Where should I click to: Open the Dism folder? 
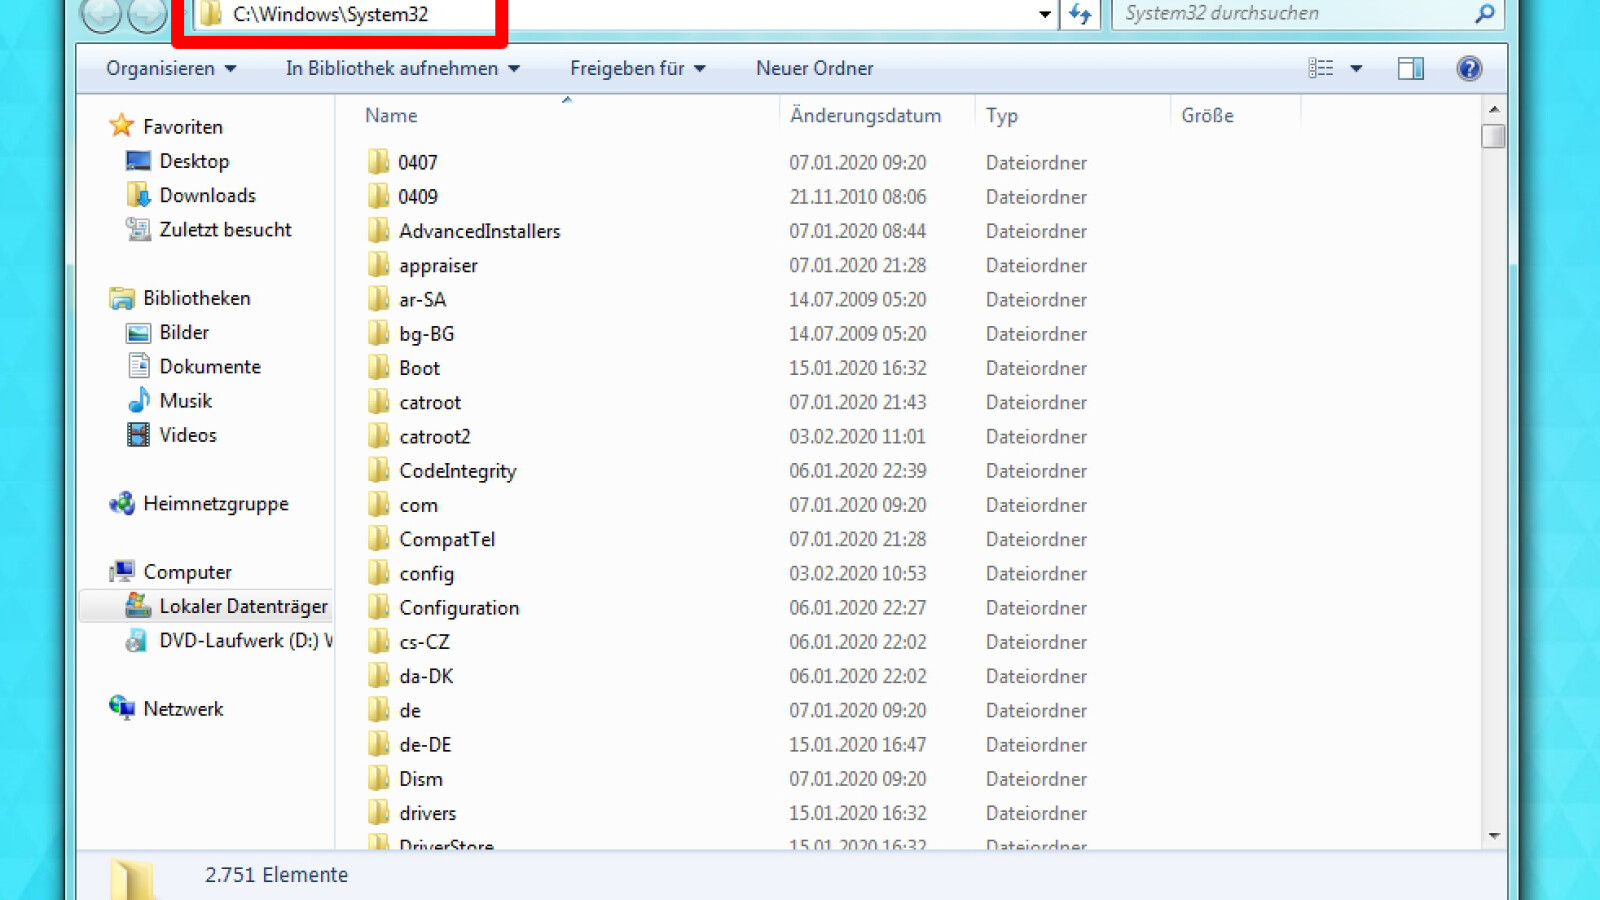click(420, 778)
